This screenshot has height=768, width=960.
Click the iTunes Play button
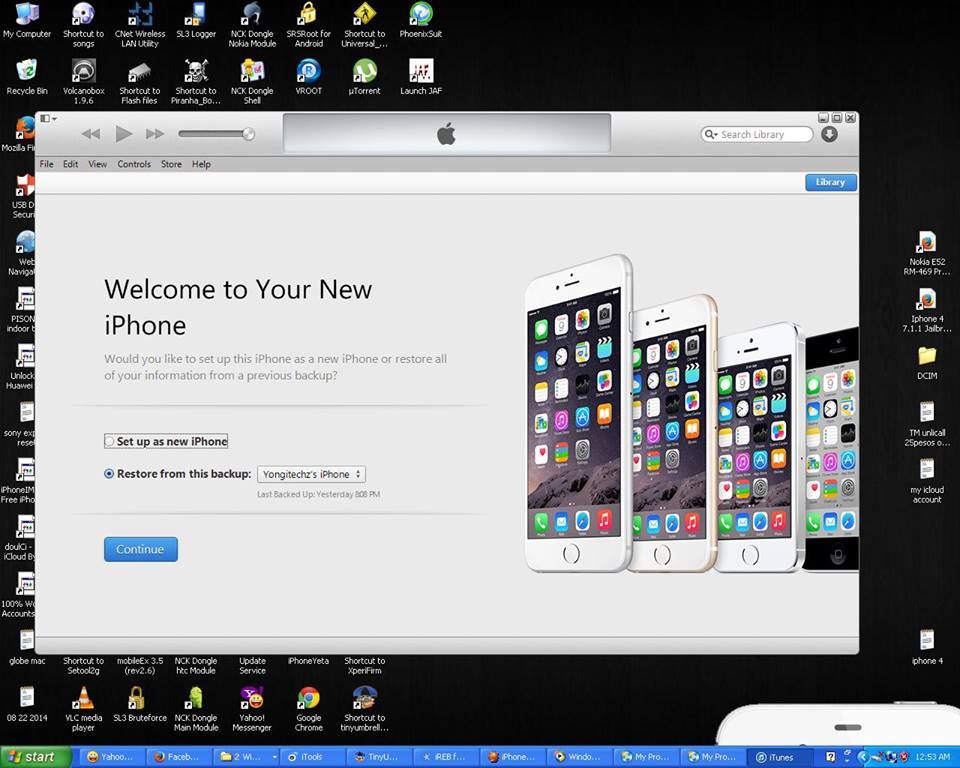[123, 134]
